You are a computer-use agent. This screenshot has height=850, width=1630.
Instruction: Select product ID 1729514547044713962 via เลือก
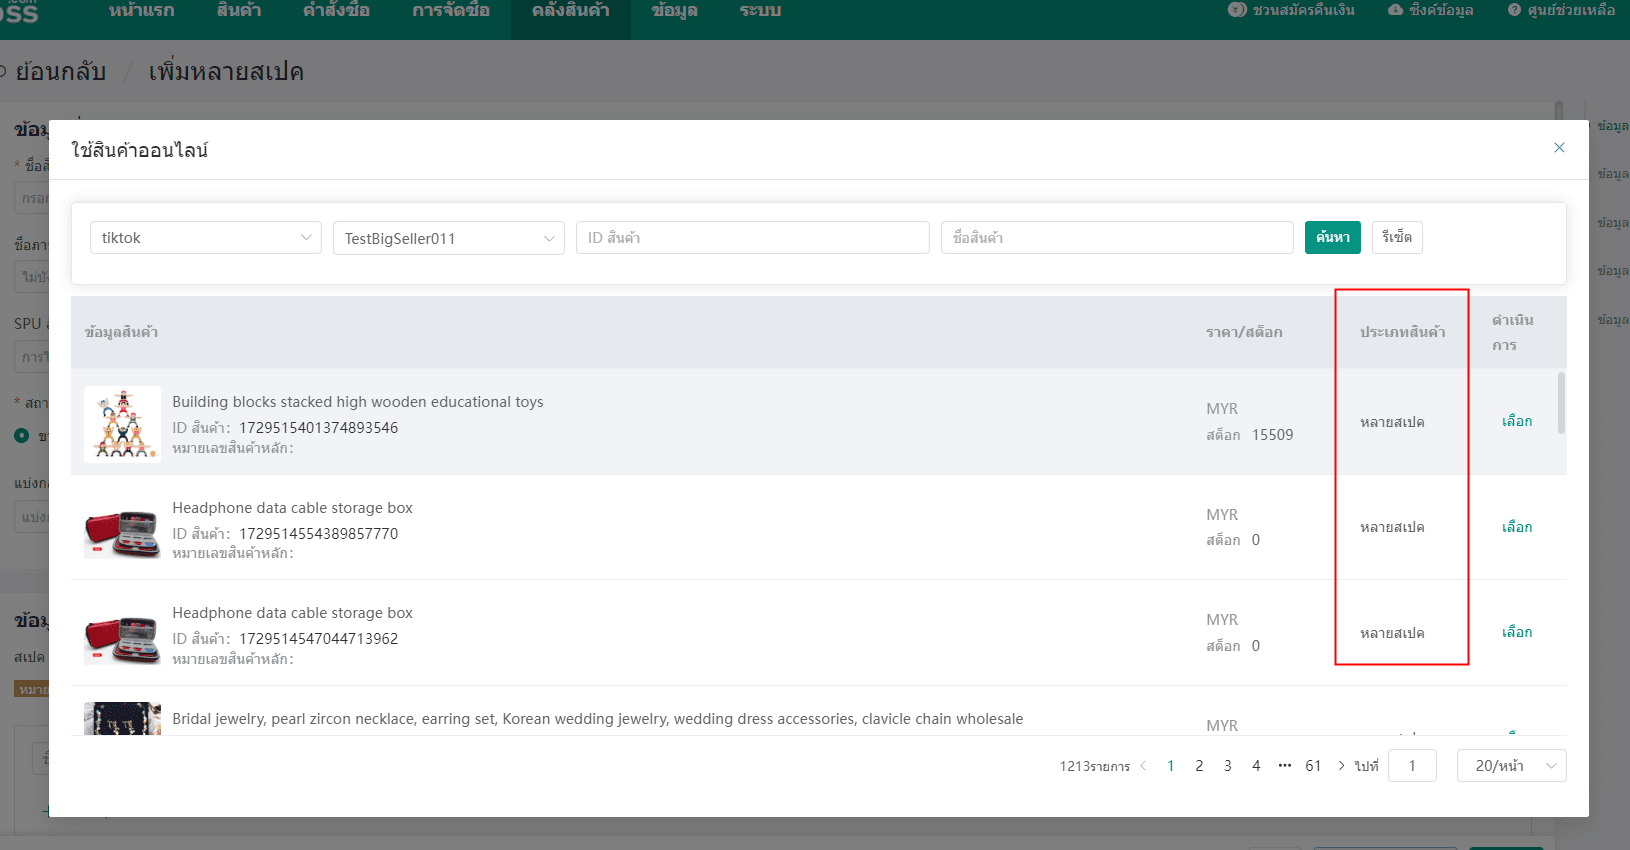1517,632
